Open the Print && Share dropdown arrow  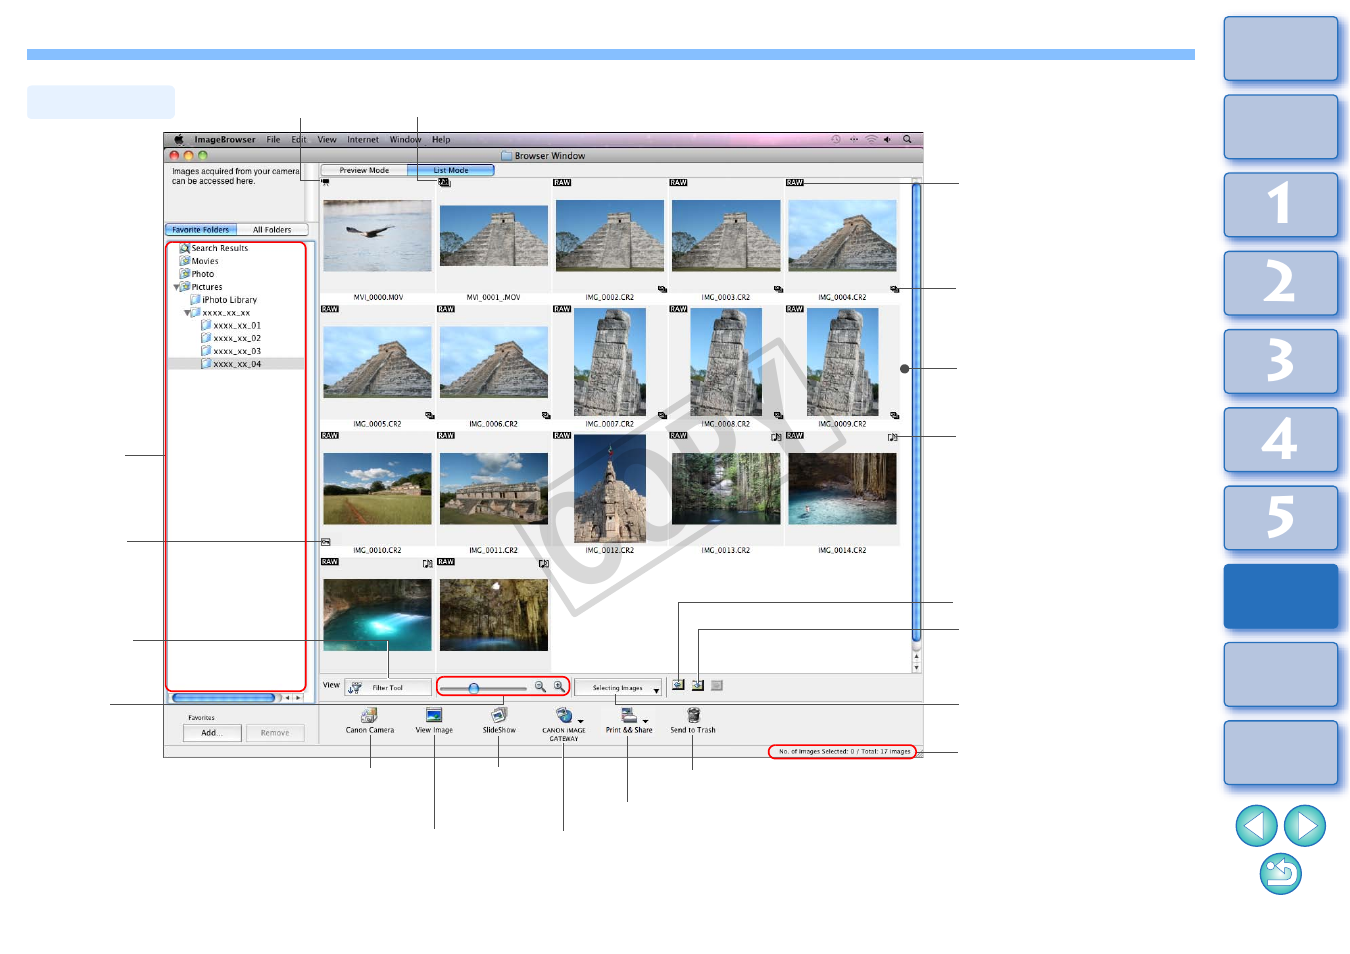(x=645, y=721)
